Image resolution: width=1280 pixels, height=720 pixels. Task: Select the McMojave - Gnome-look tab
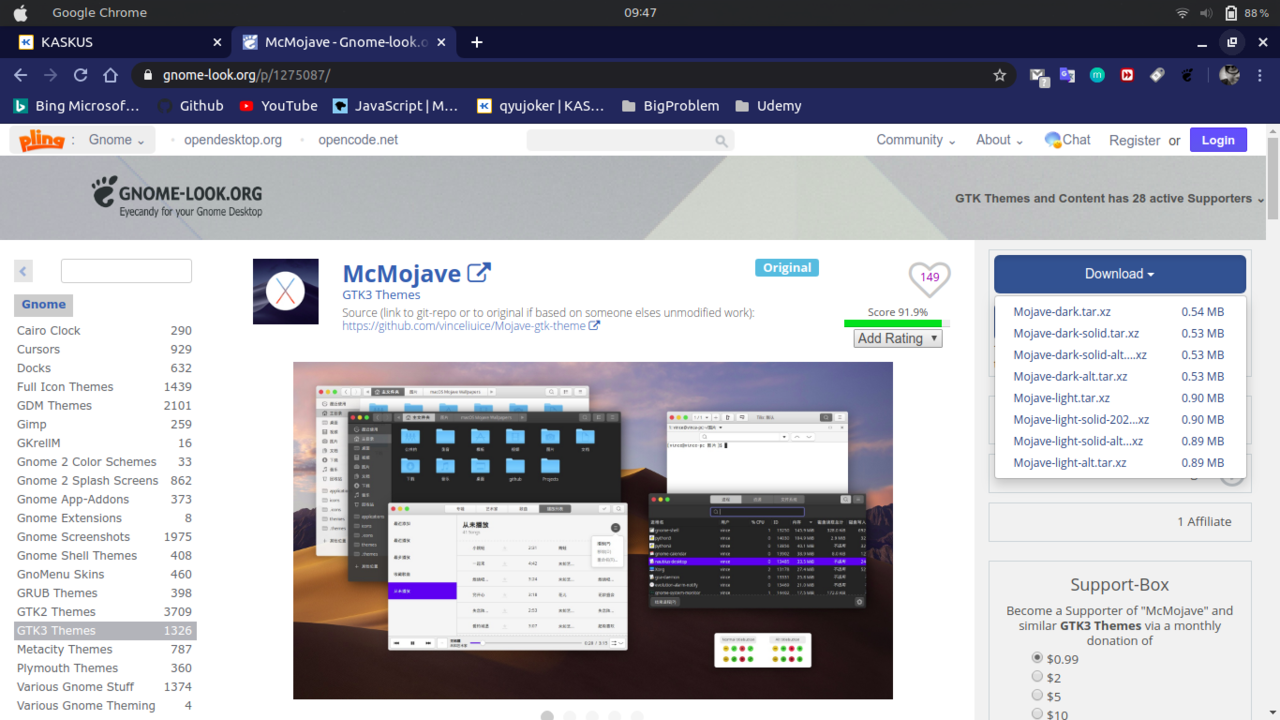[x=344, y=42]
